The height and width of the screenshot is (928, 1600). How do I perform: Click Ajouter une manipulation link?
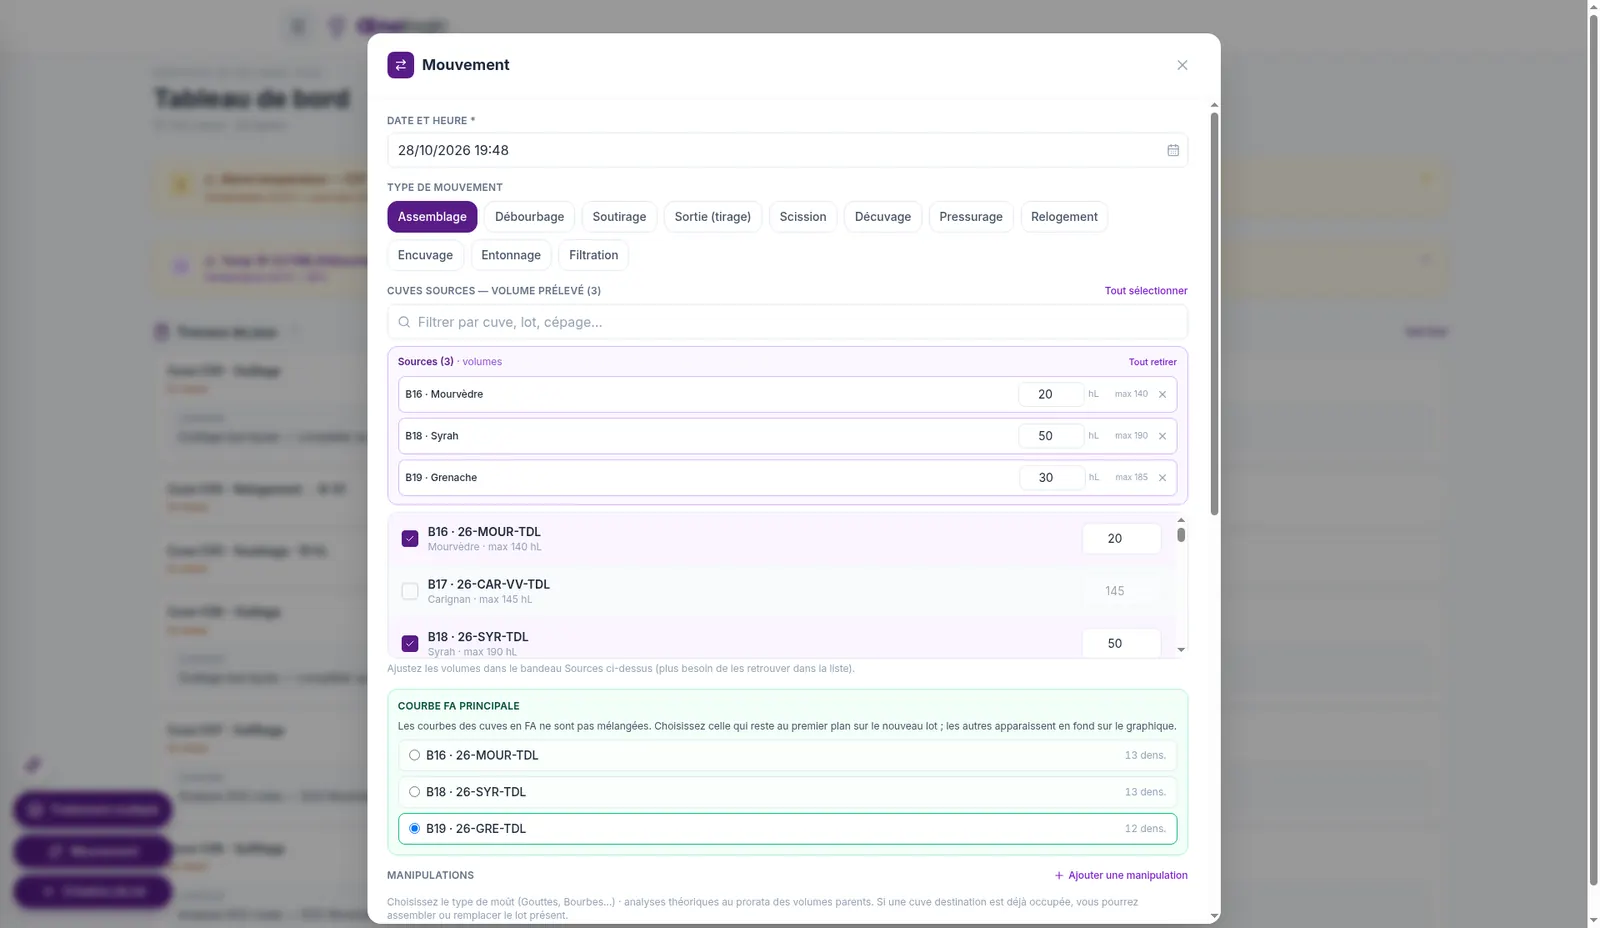pyautogui.click(x=1121, y=876)
